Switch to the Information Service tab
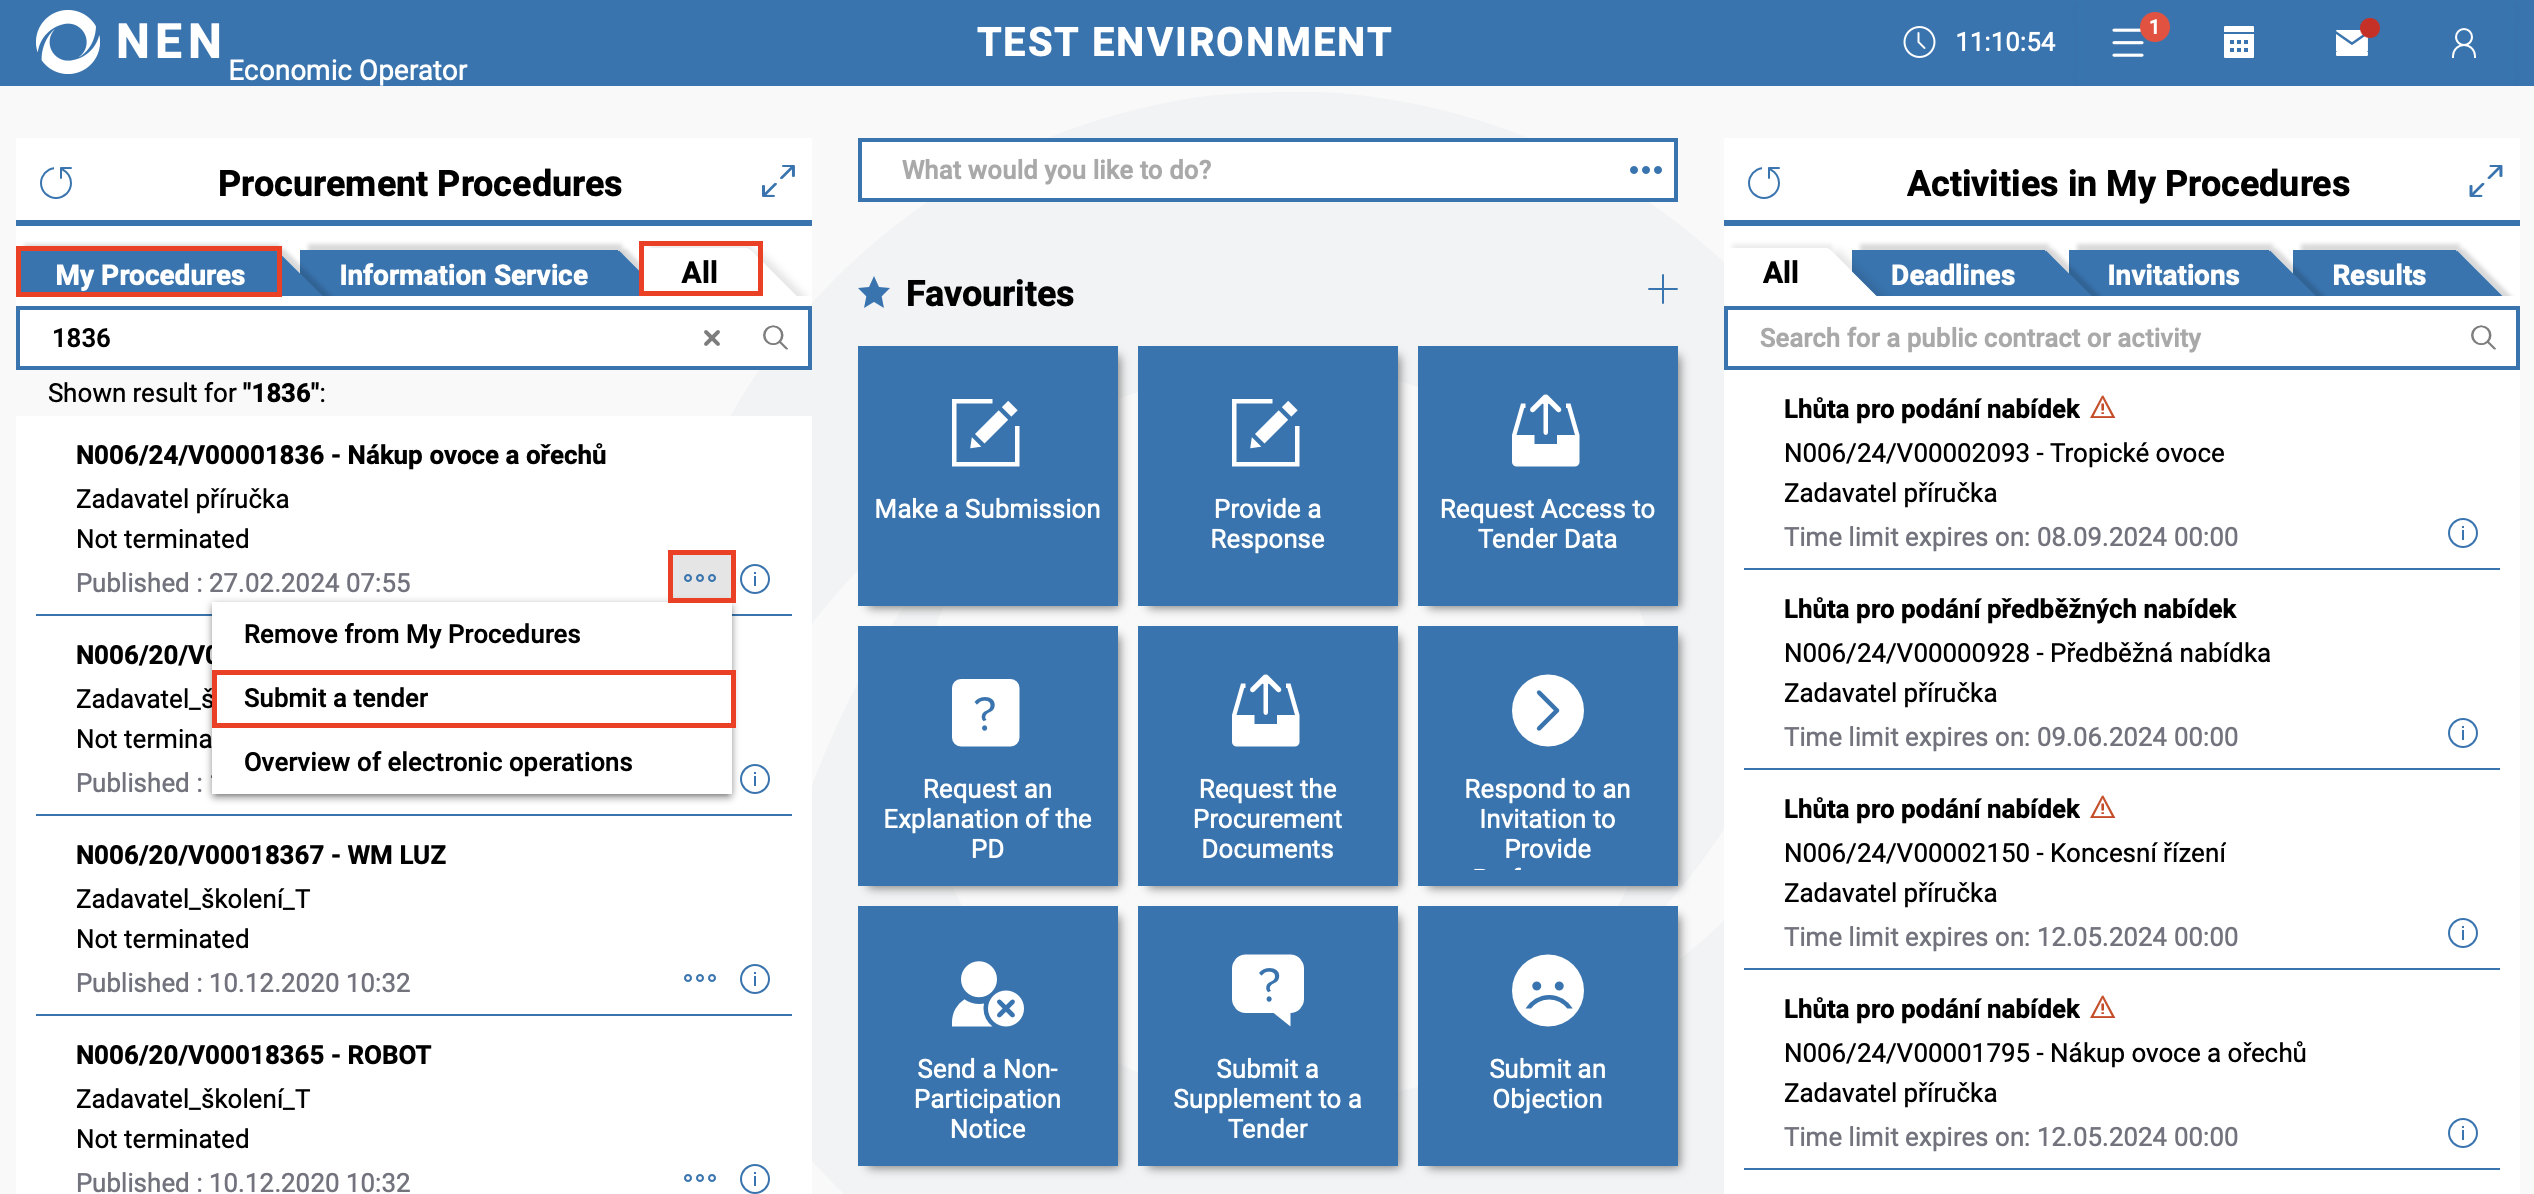 coord(463,274)
